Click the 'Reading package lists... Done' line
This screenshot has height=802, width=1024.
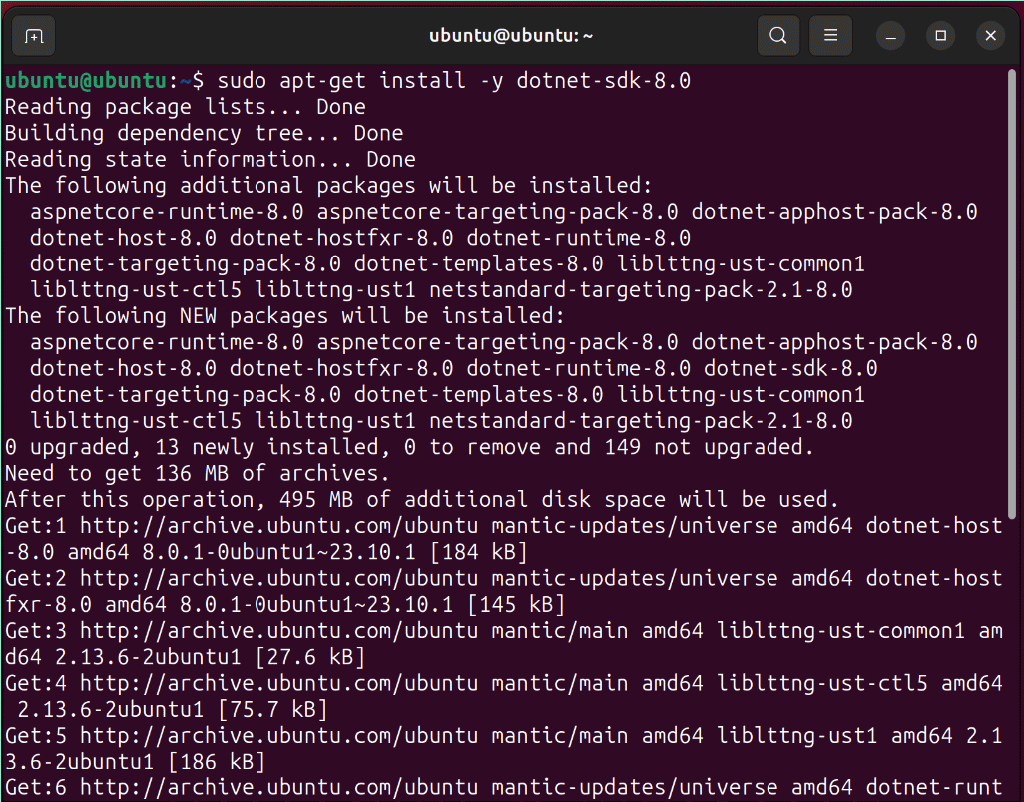point(185,107)
